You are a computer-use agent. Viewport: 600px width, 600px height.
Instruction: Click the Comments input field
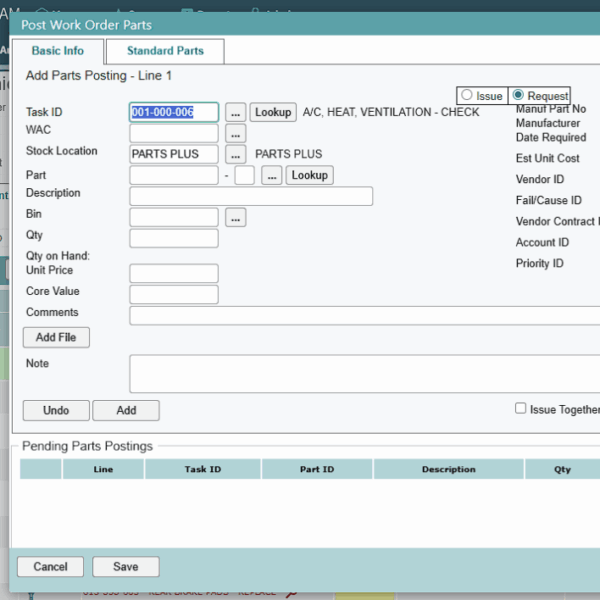(x=365, y=315)
